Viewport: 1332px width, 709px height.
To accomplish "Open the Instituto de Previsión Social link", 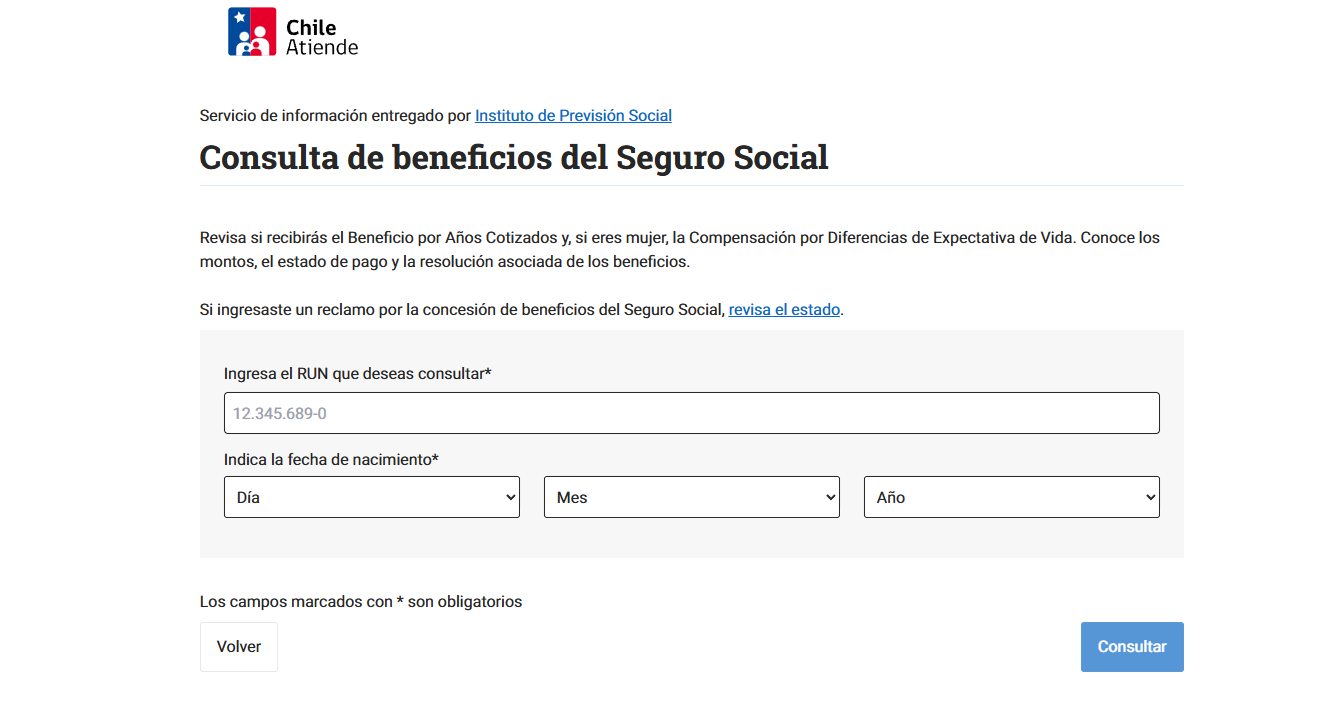I will point(573,115).
